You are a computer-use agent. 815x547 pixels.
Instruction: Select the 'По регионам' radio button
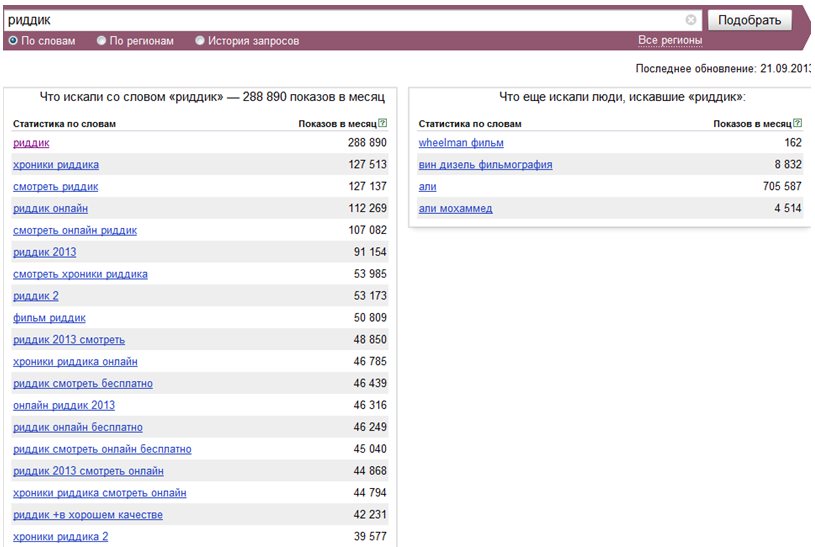(x=101, y=41)
